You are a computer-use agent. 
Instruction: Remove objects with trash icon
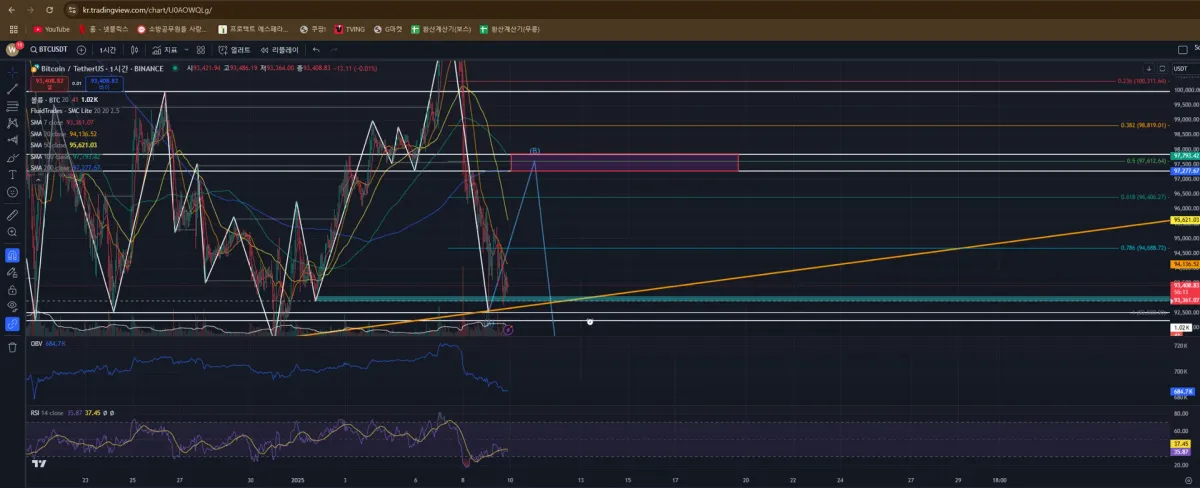pyautogui.click(x=12, y=347)
